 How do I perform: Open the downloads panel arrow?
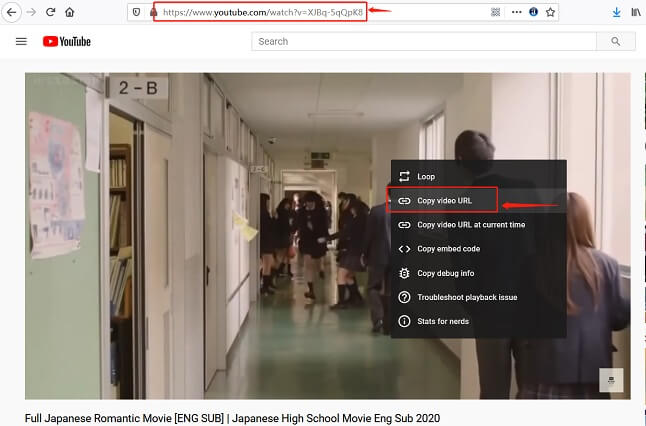[616, 12]
